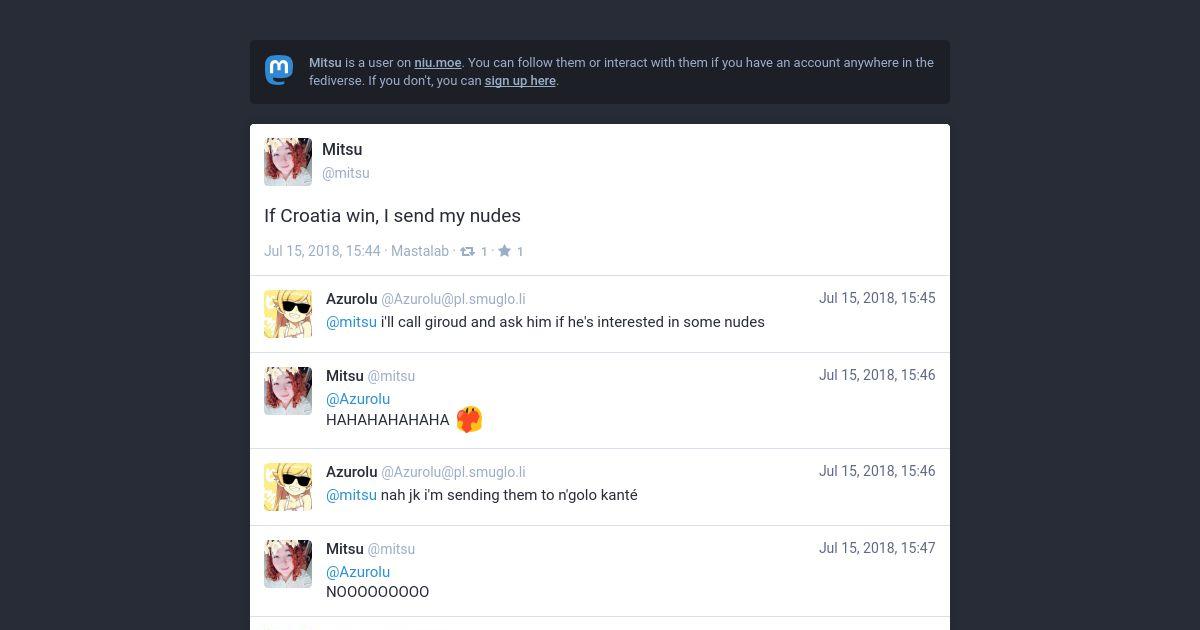Open the Jul 15, 2018, 15:44 post timestamp
The width and height of the screenshot is (1200, 630).
pyautogui.click(x=322, y=251)
